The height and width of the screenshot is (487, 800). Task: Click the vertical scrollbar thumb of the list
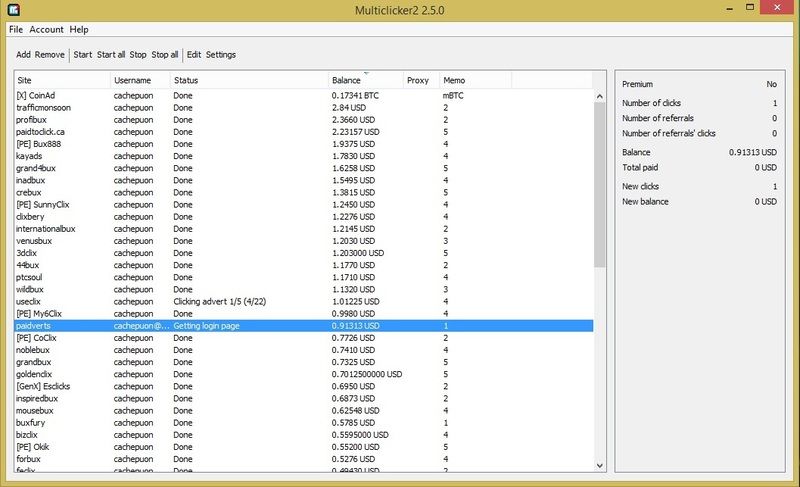(599, 184)
